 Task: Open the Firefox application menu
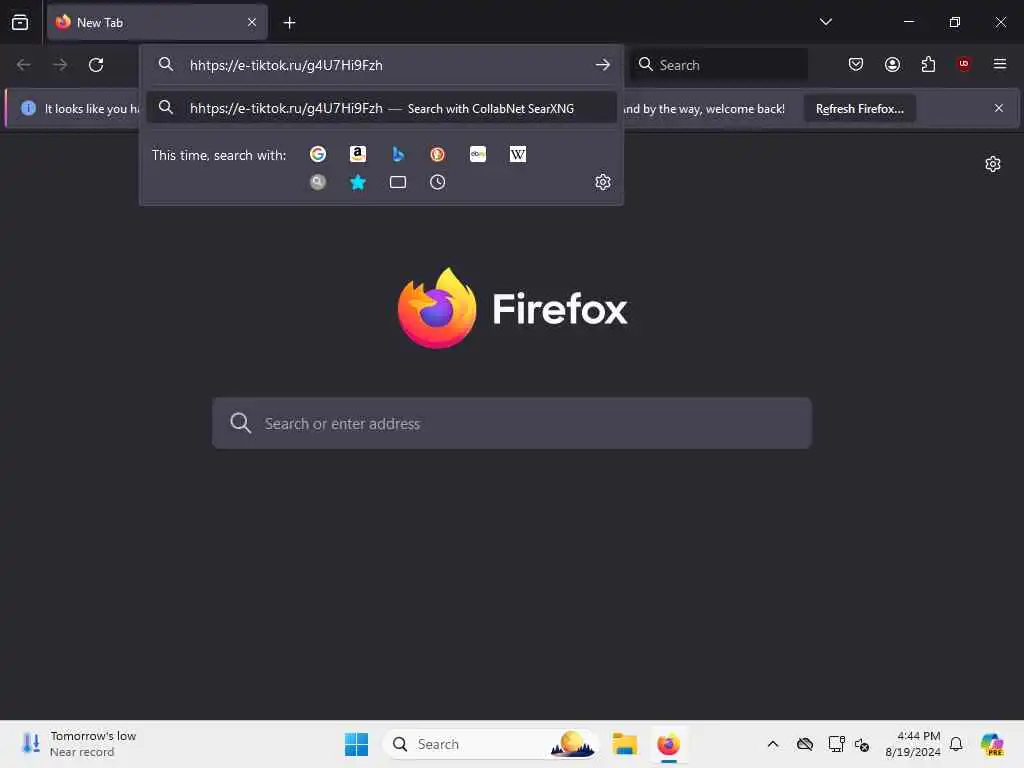pyautogui.click(x=1000, y=64)
